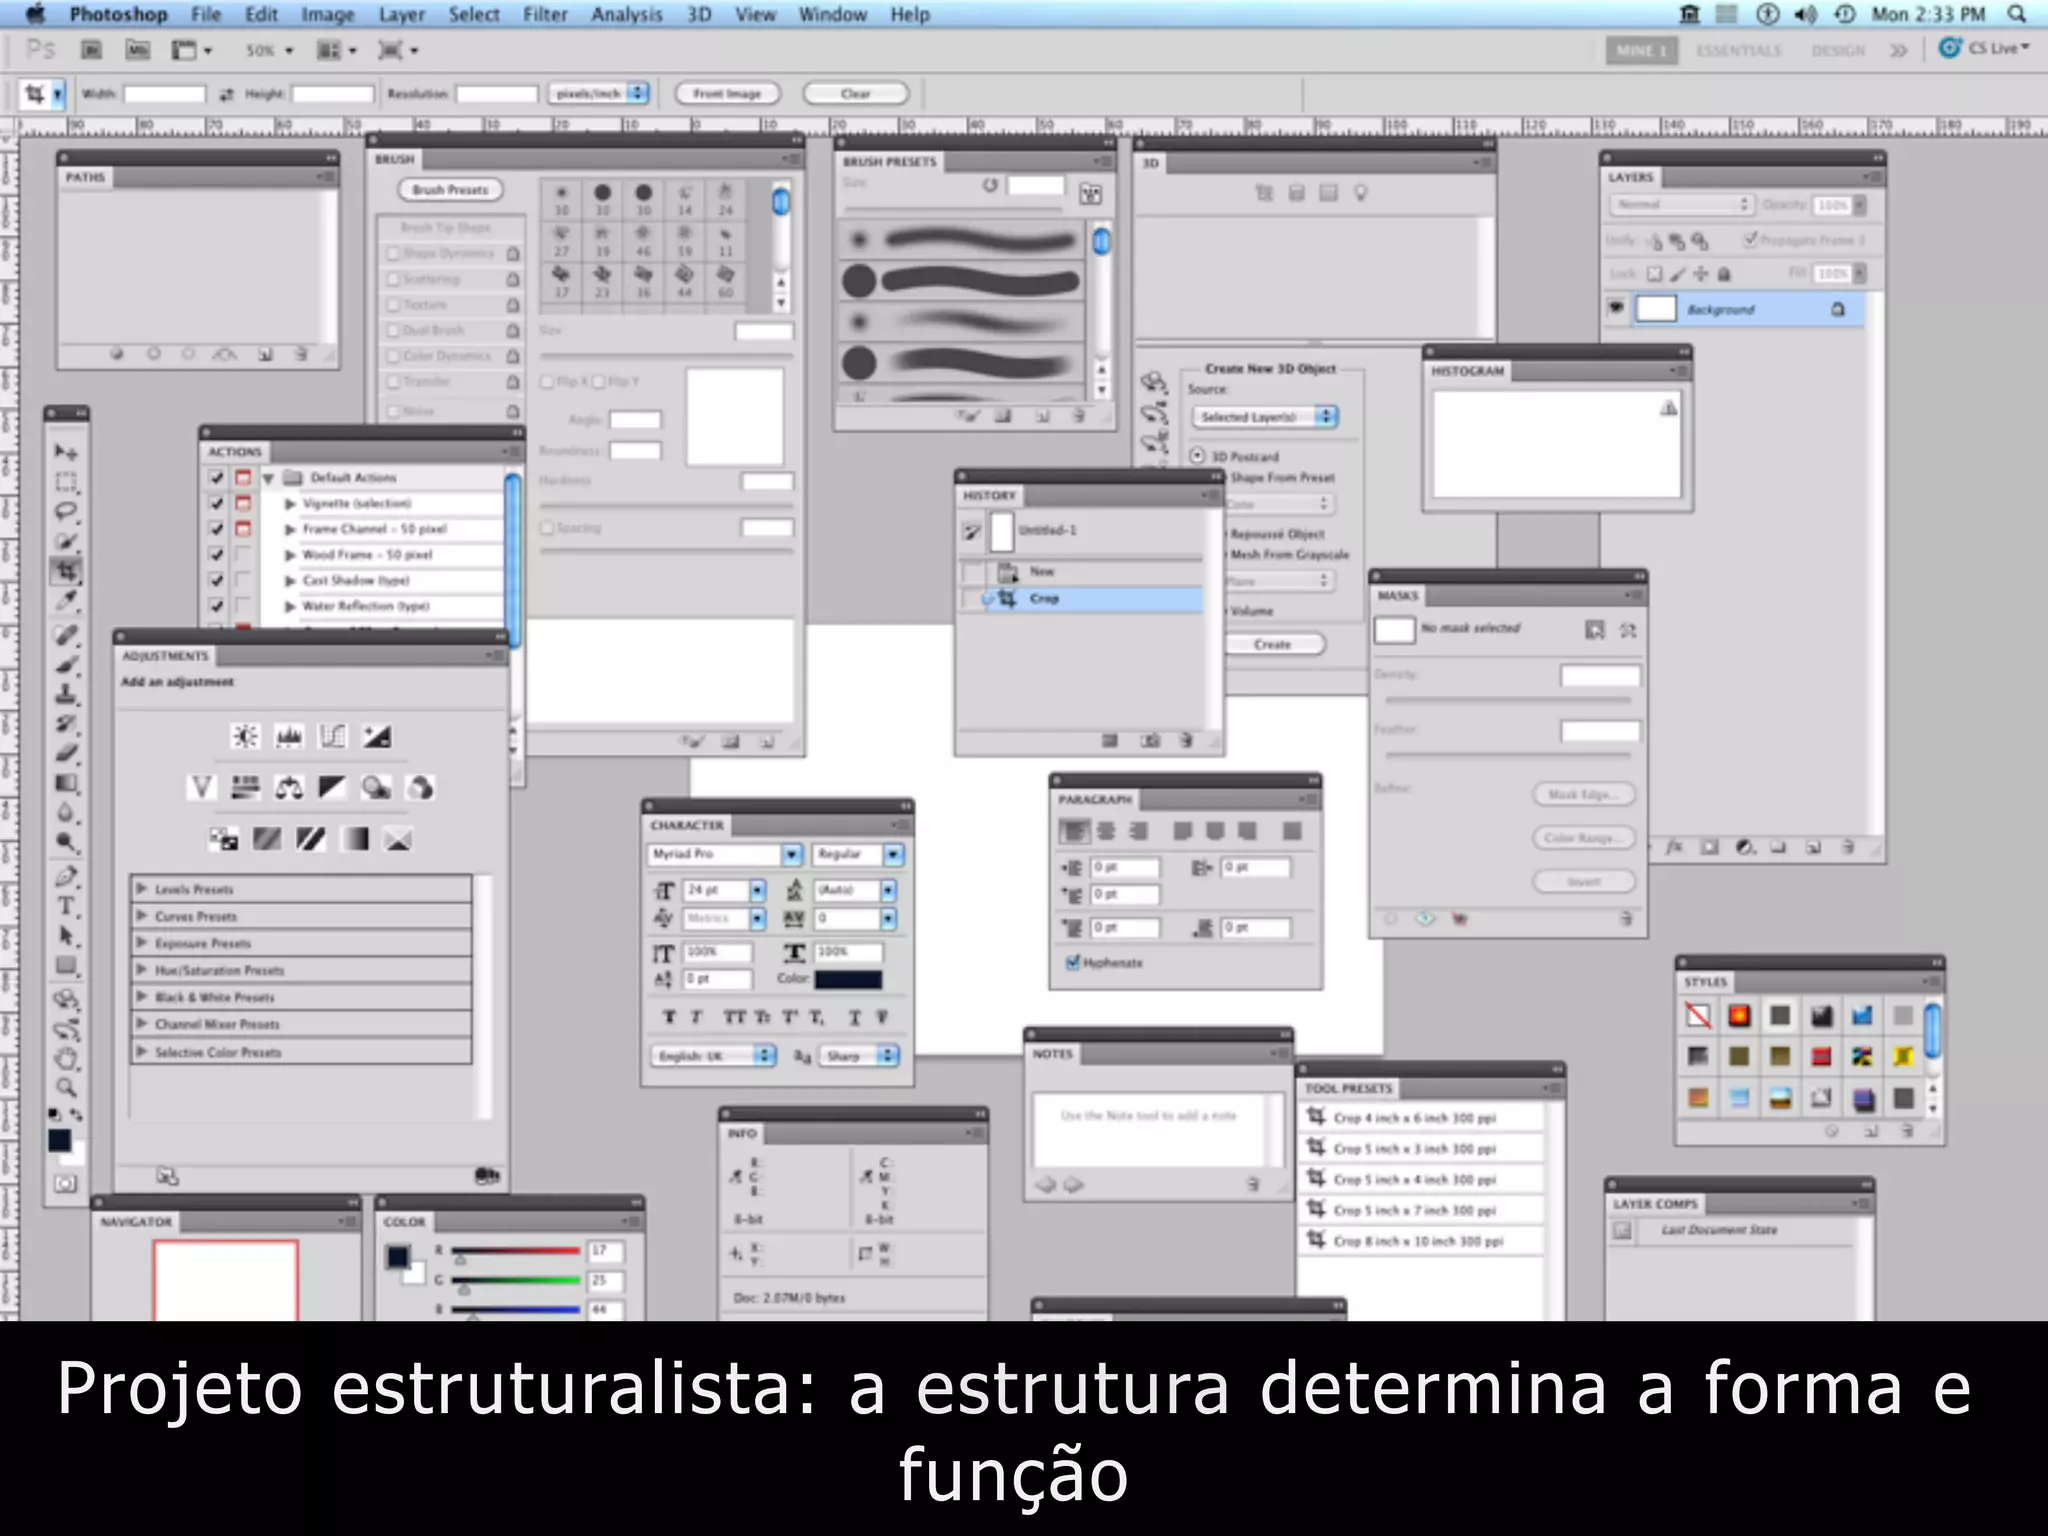Select the Crop tool in the toolbox
The image size is (2048, 1536).
[66, 570]
